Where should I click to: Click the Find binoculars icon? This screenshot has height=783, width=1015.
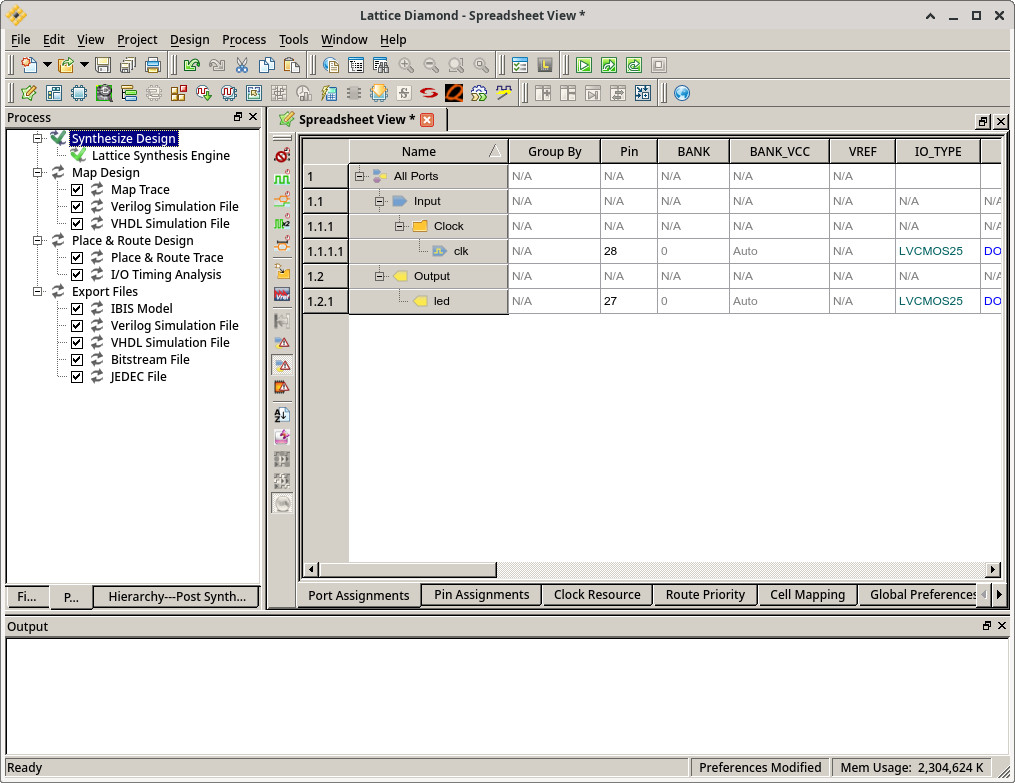381,65
